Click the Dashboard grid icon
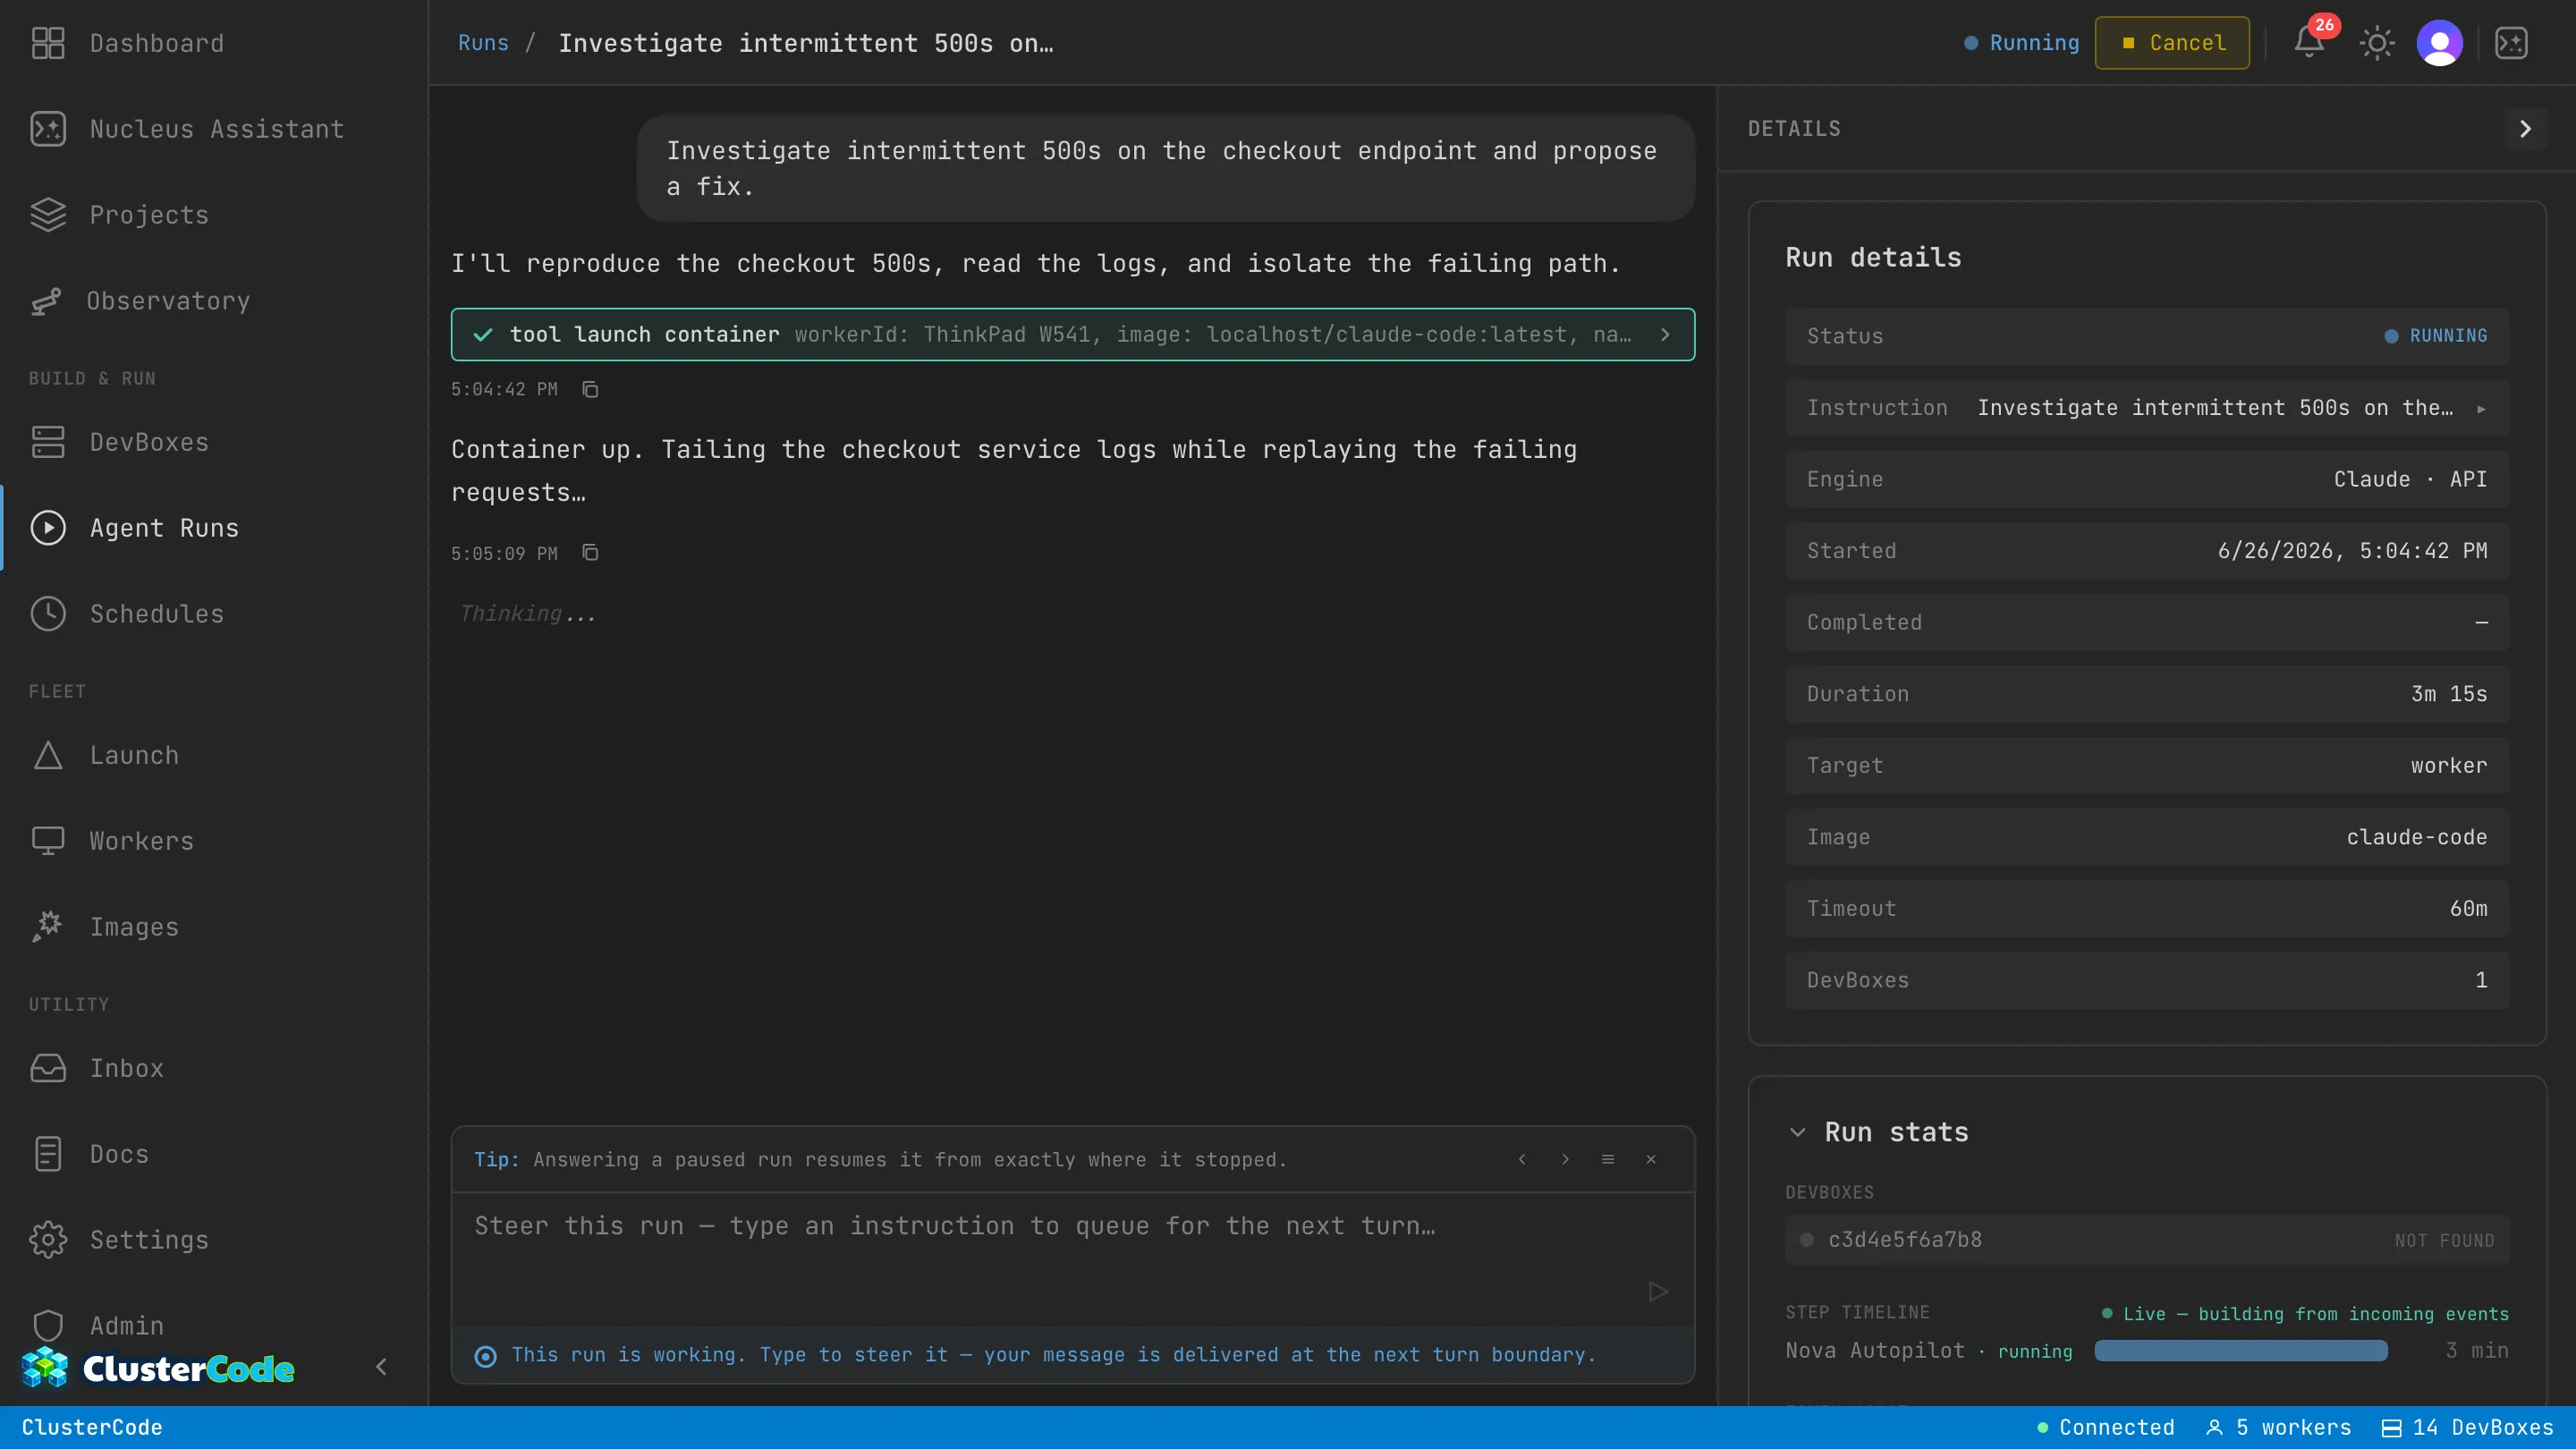 tap(48, 43)
